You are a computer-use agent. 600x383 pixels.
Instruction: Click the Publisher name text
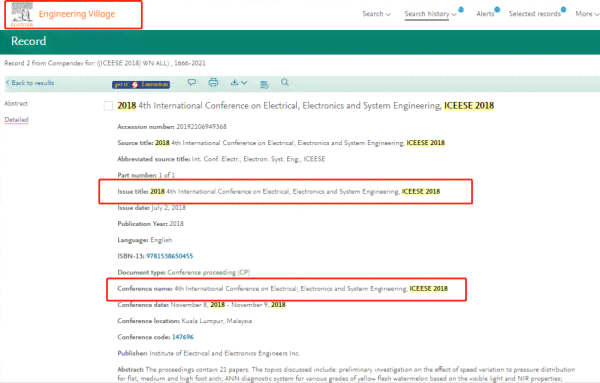tap(225, 353)
